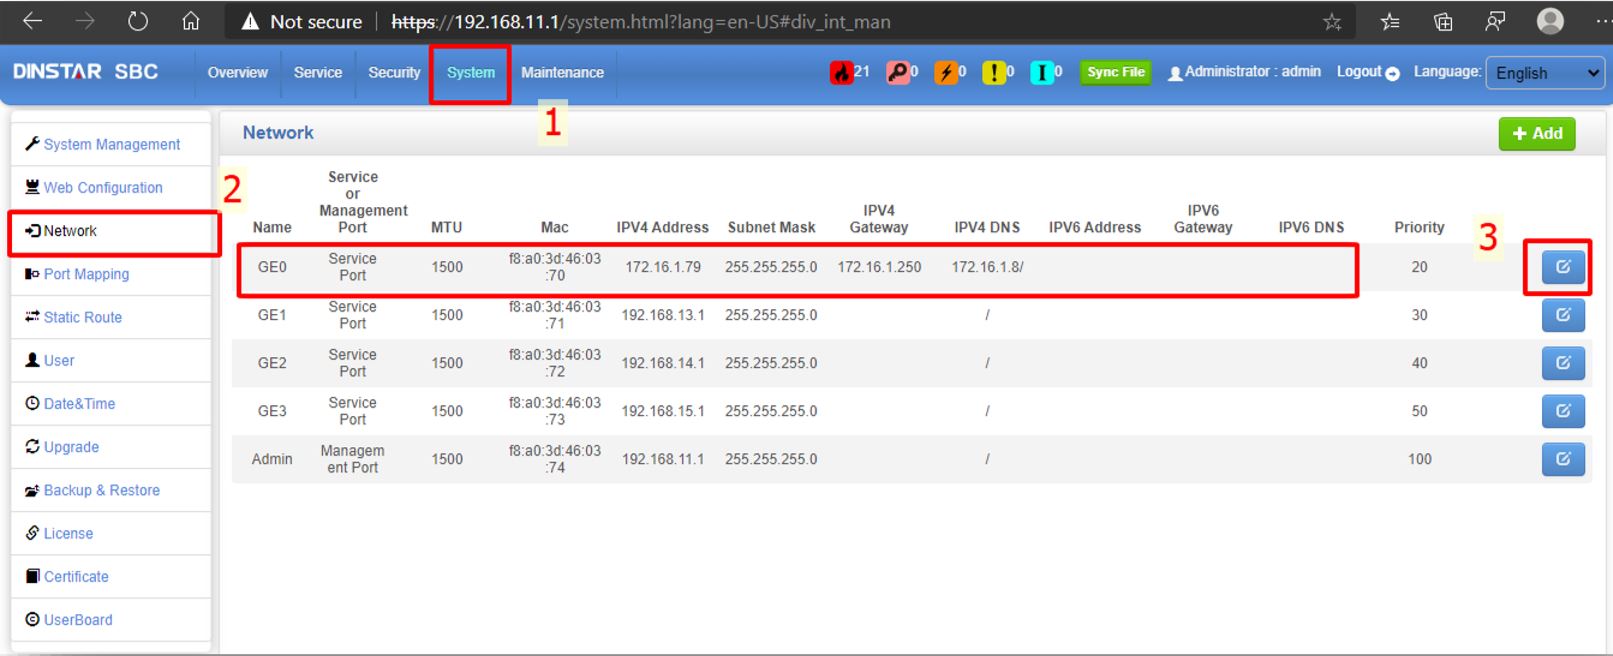Bookmark page using the star icon
Screen dimensions: 1613x656
pyautogui.click(x=1331, y=22)
